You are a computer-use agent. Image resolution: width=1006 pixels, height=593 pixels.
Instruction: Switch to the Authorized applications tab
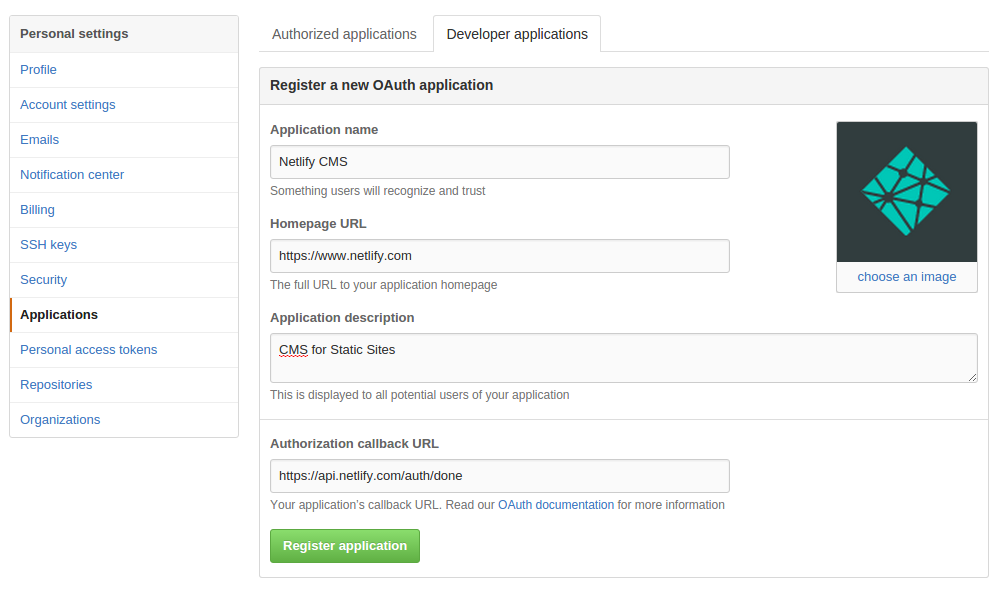pos(344,33)
